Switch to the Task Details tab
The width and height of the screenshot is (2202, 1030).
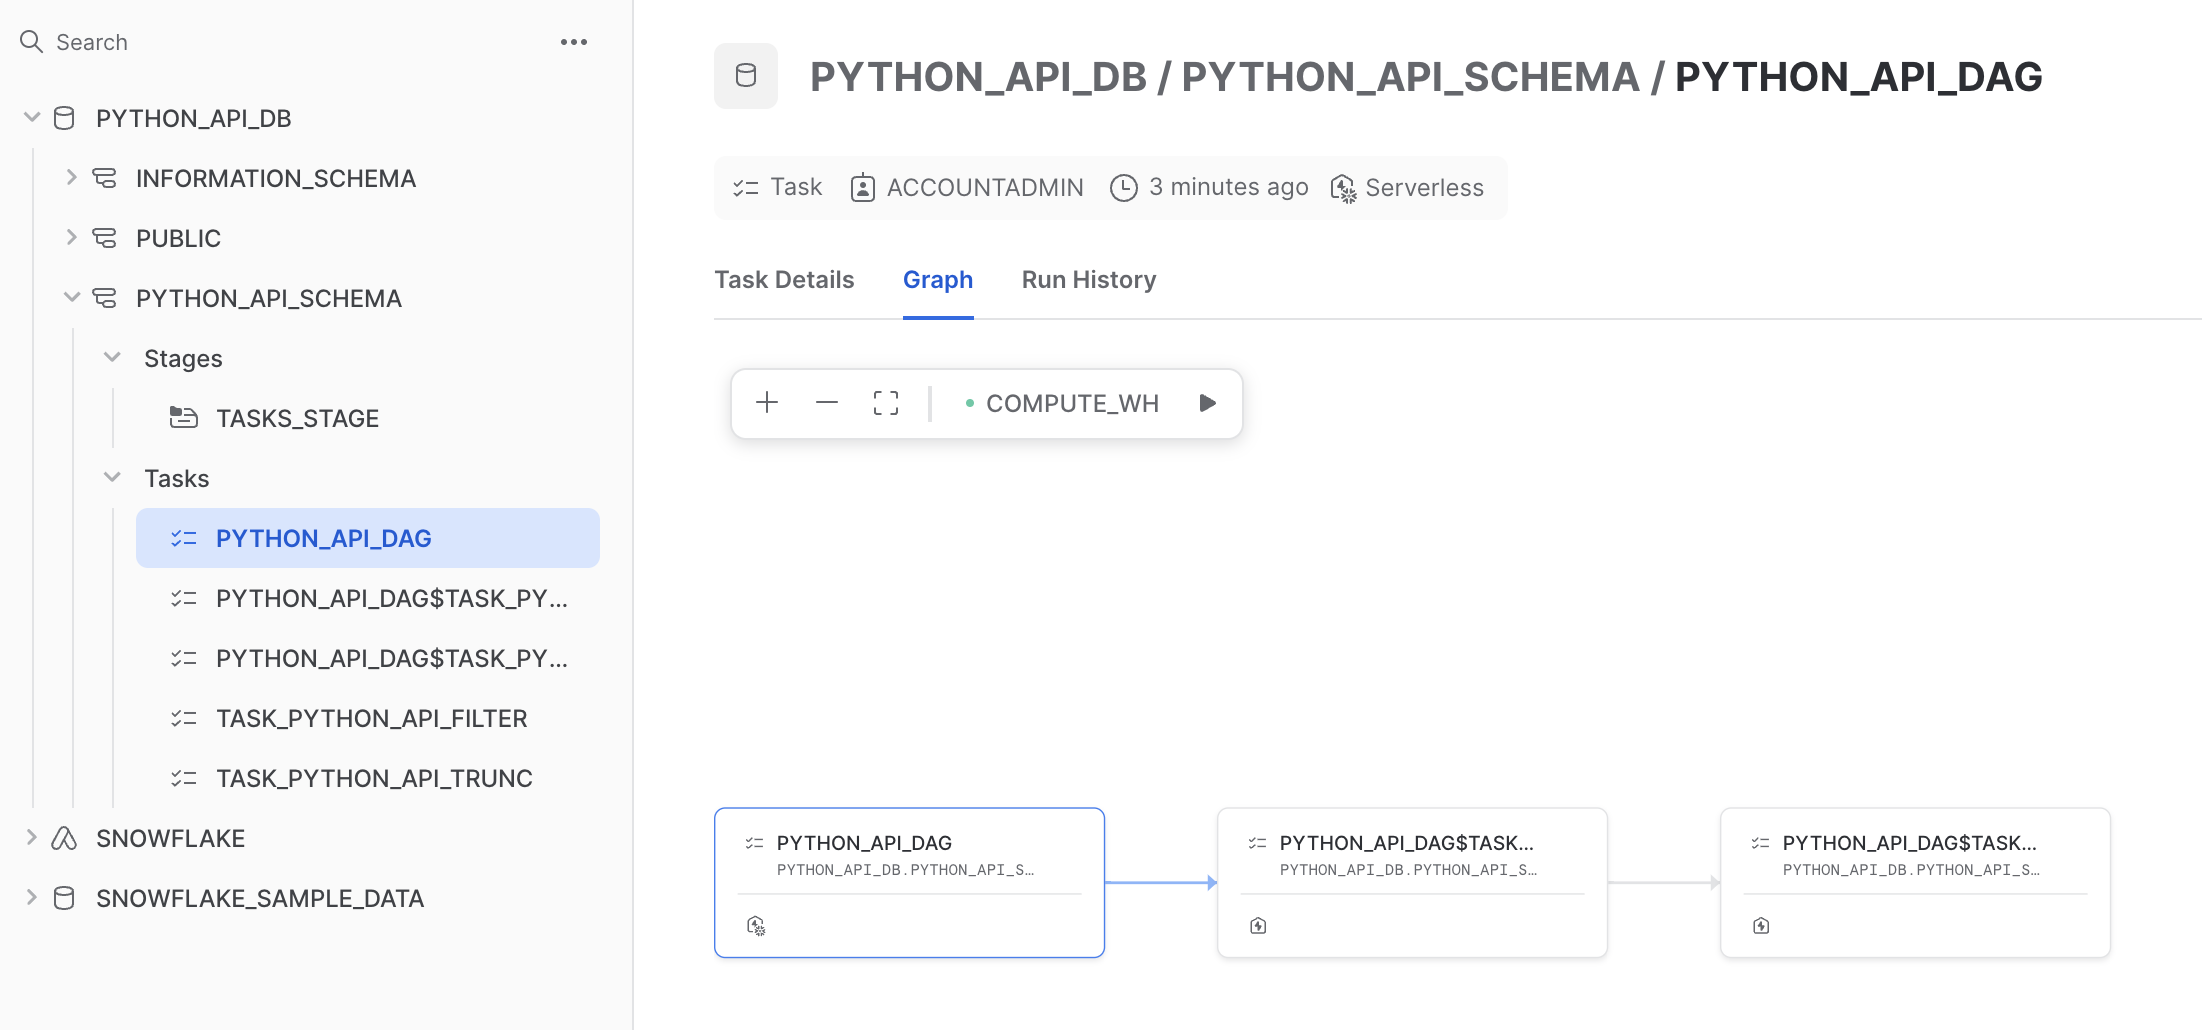(x=784, y=280)
